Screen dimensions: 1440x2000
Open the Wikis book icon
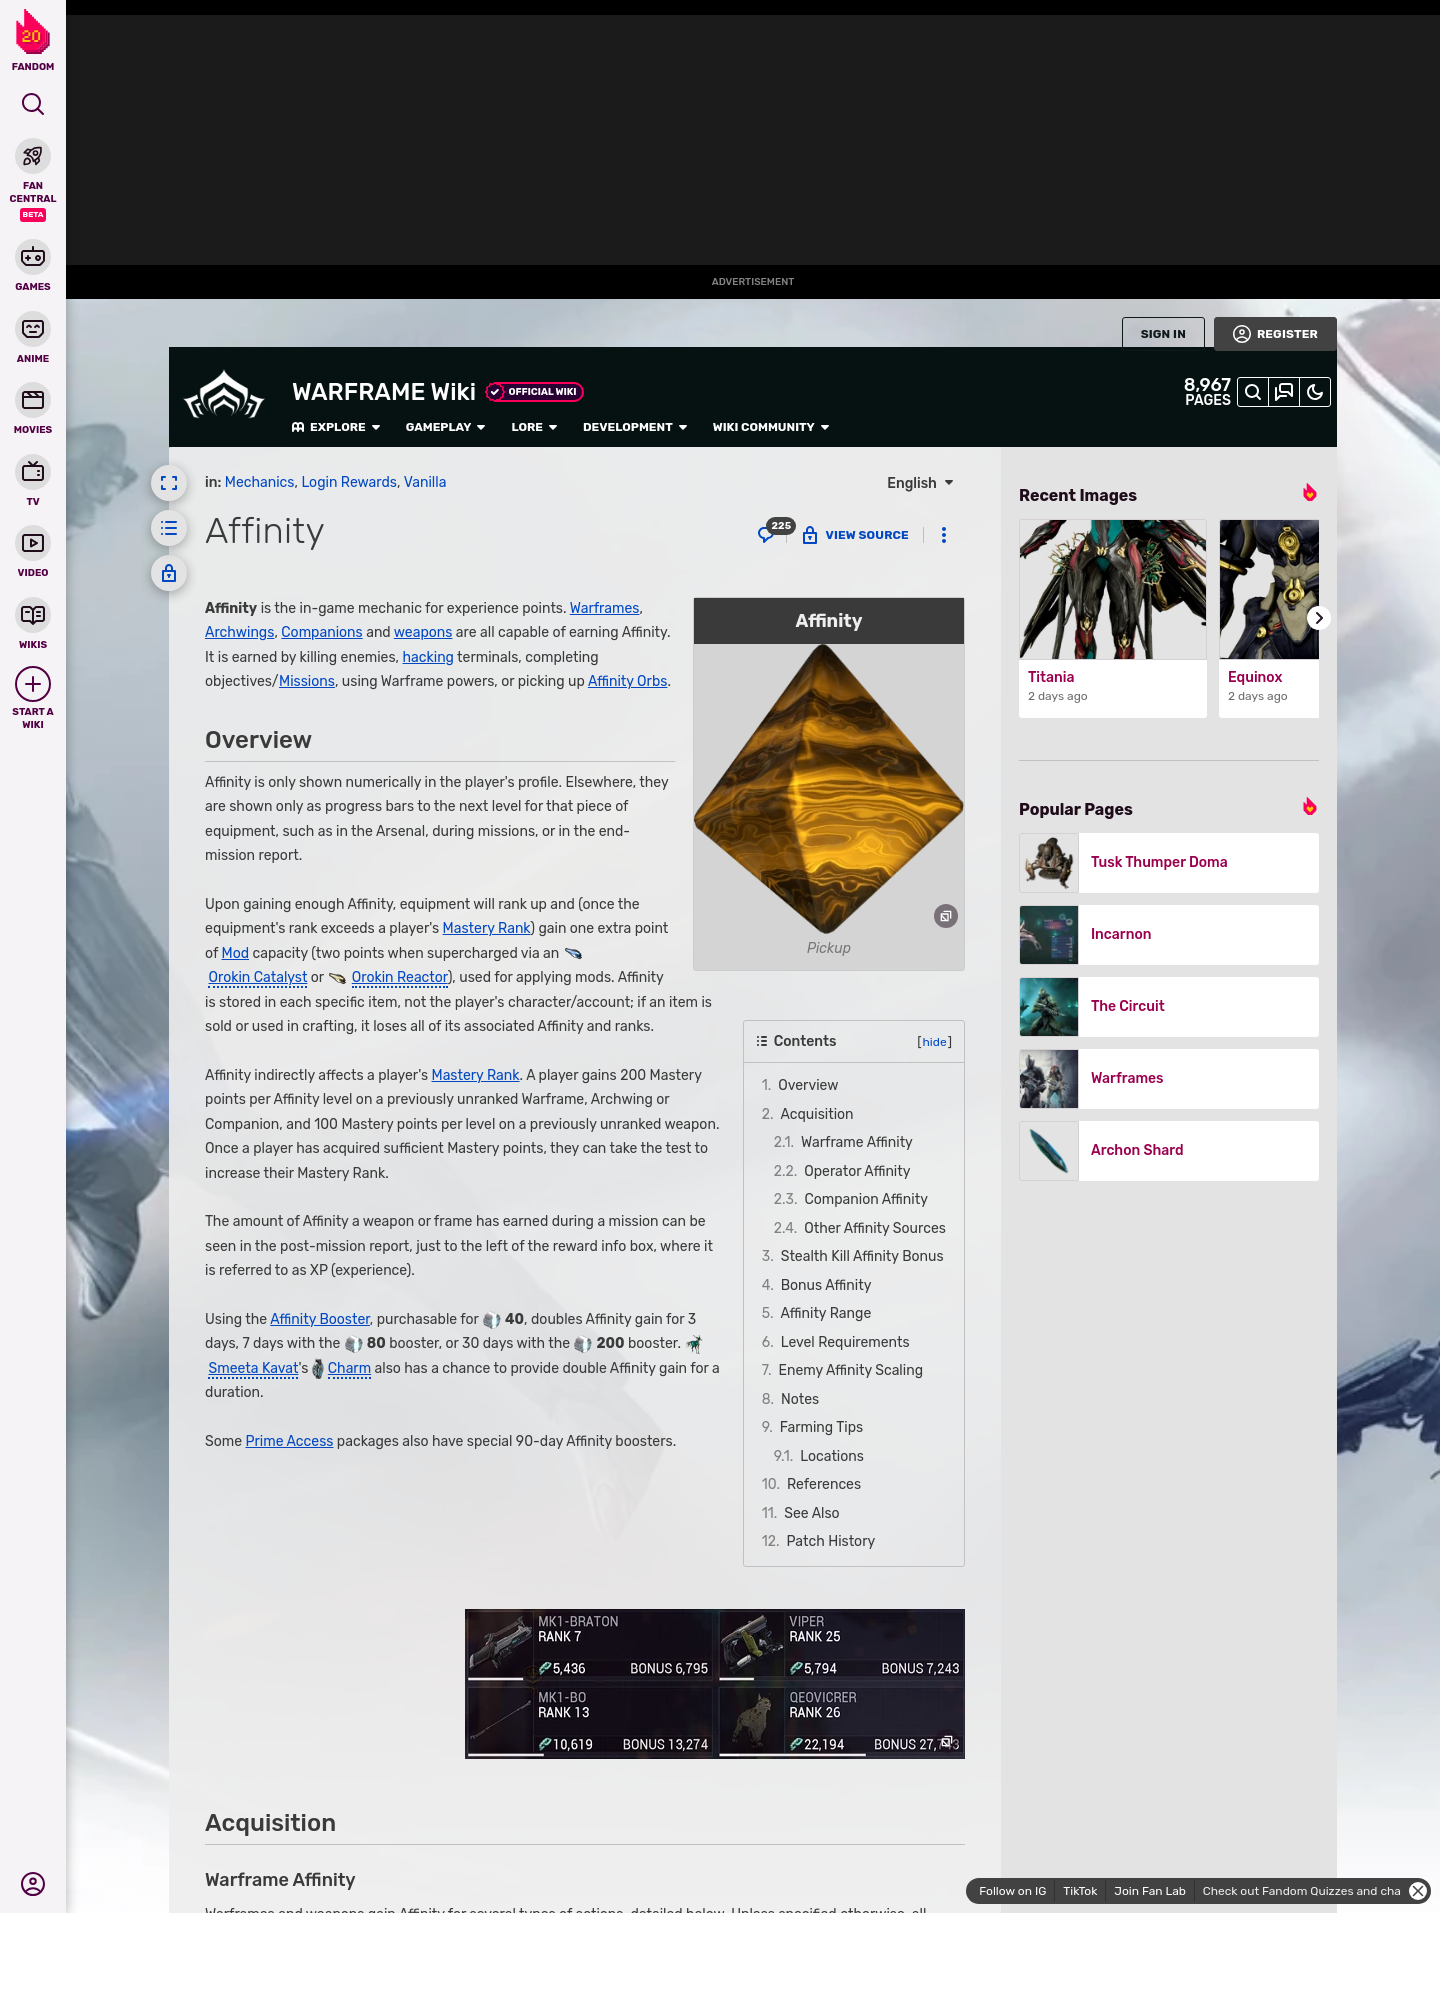(x=33, y=615)
